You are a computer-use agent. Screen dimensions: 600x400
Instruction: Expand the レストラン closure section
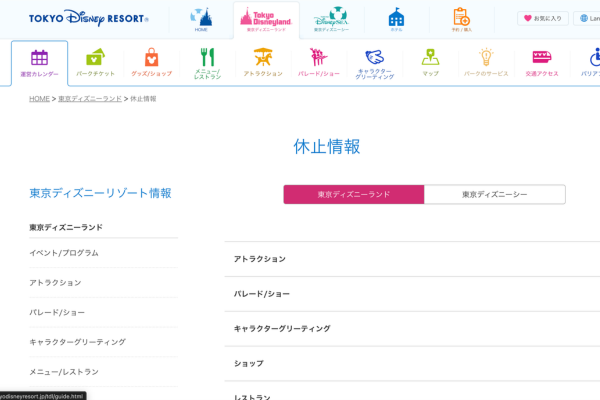point(412,391)
